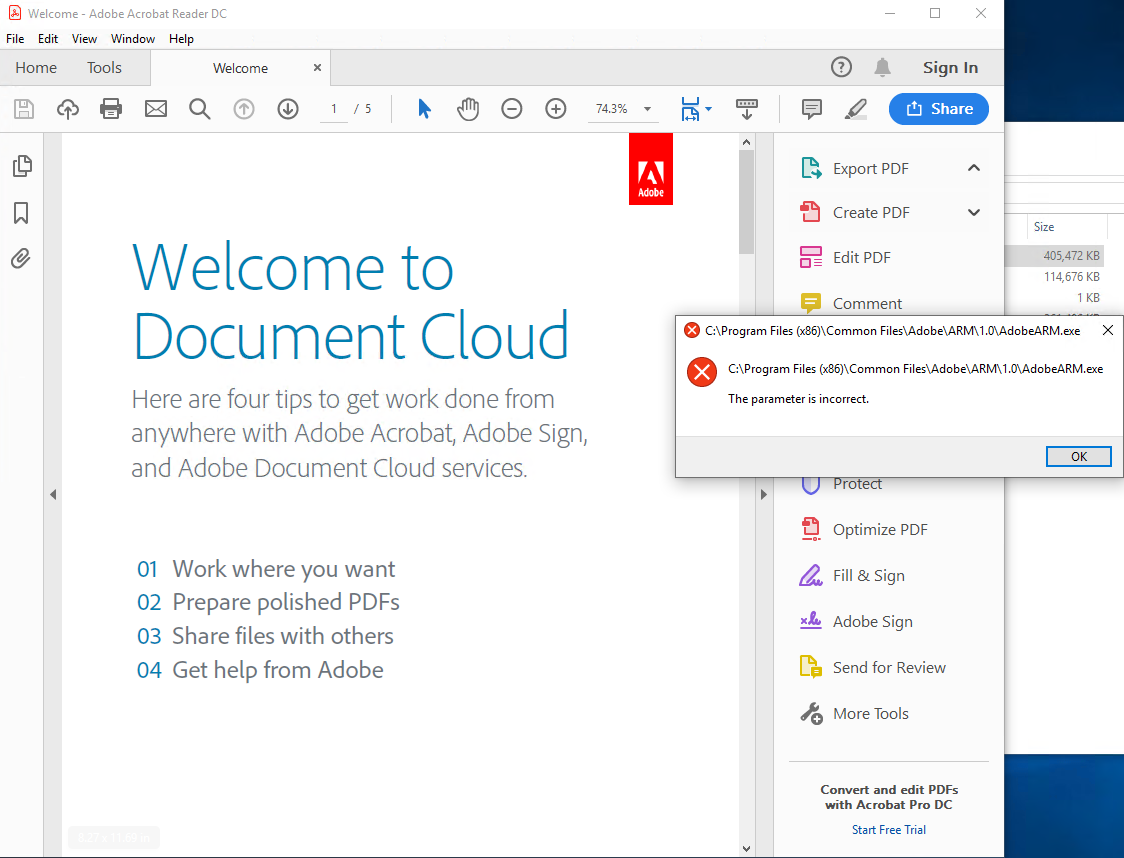Image resolution: width=1124 pixels, height=858 pixels.
Task: Click the current page number field
Action: click(x=333, y=109)
